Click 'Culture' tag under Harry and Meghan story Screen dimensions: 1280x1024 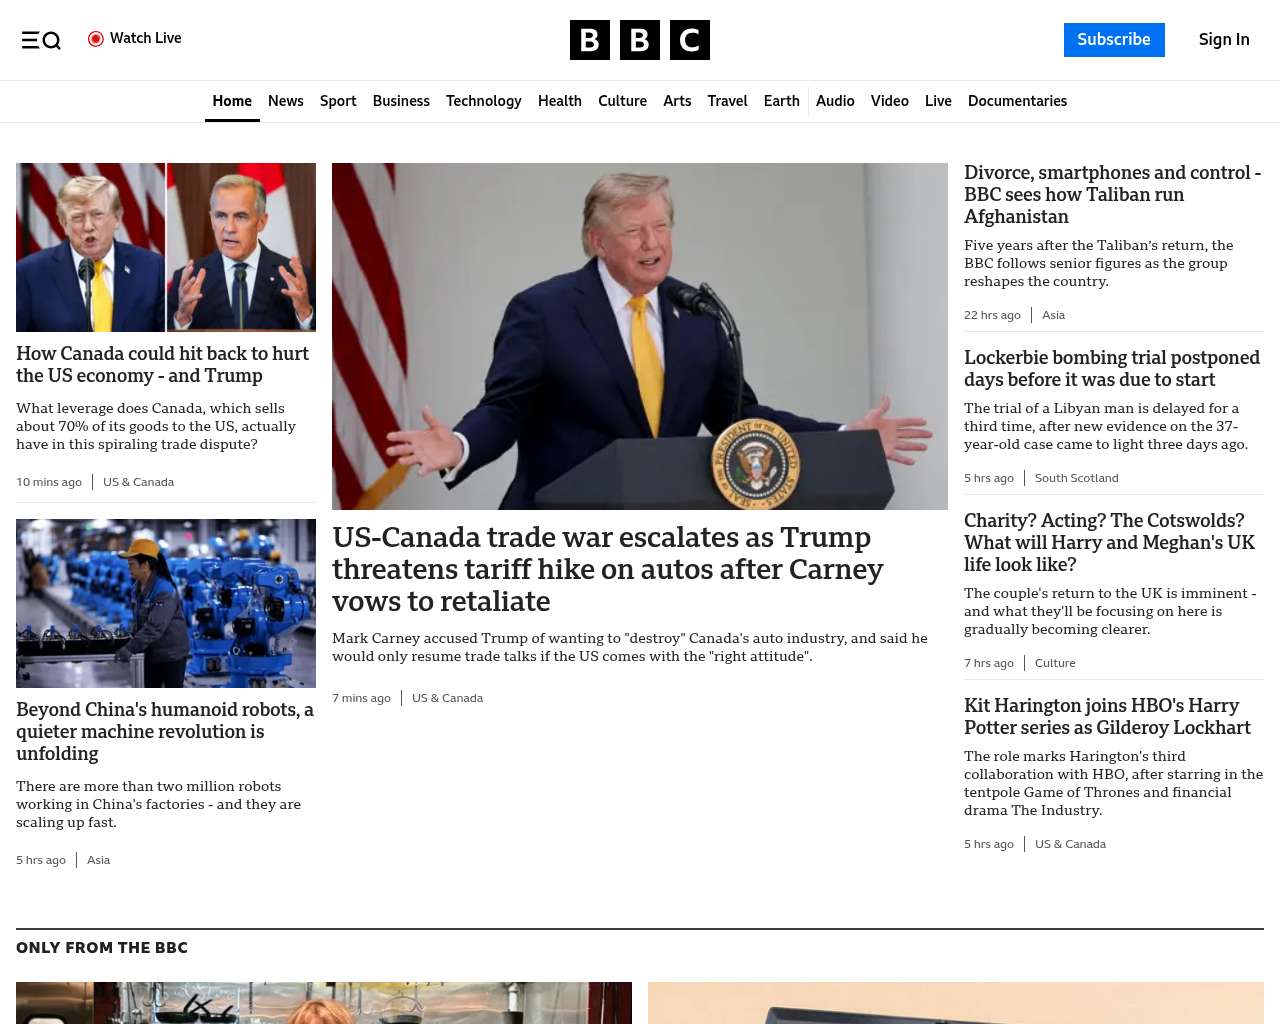[x=1055, y=663]
